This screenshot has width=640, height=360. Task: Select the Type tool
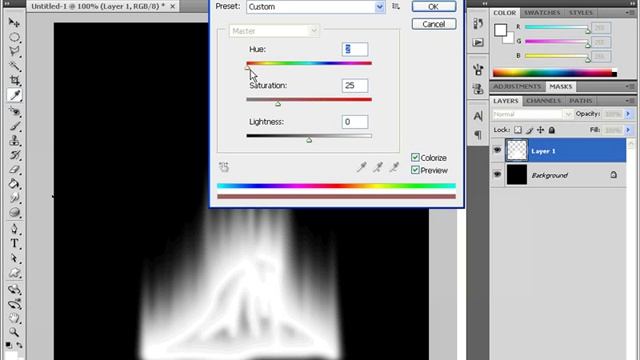click(14, 243)
